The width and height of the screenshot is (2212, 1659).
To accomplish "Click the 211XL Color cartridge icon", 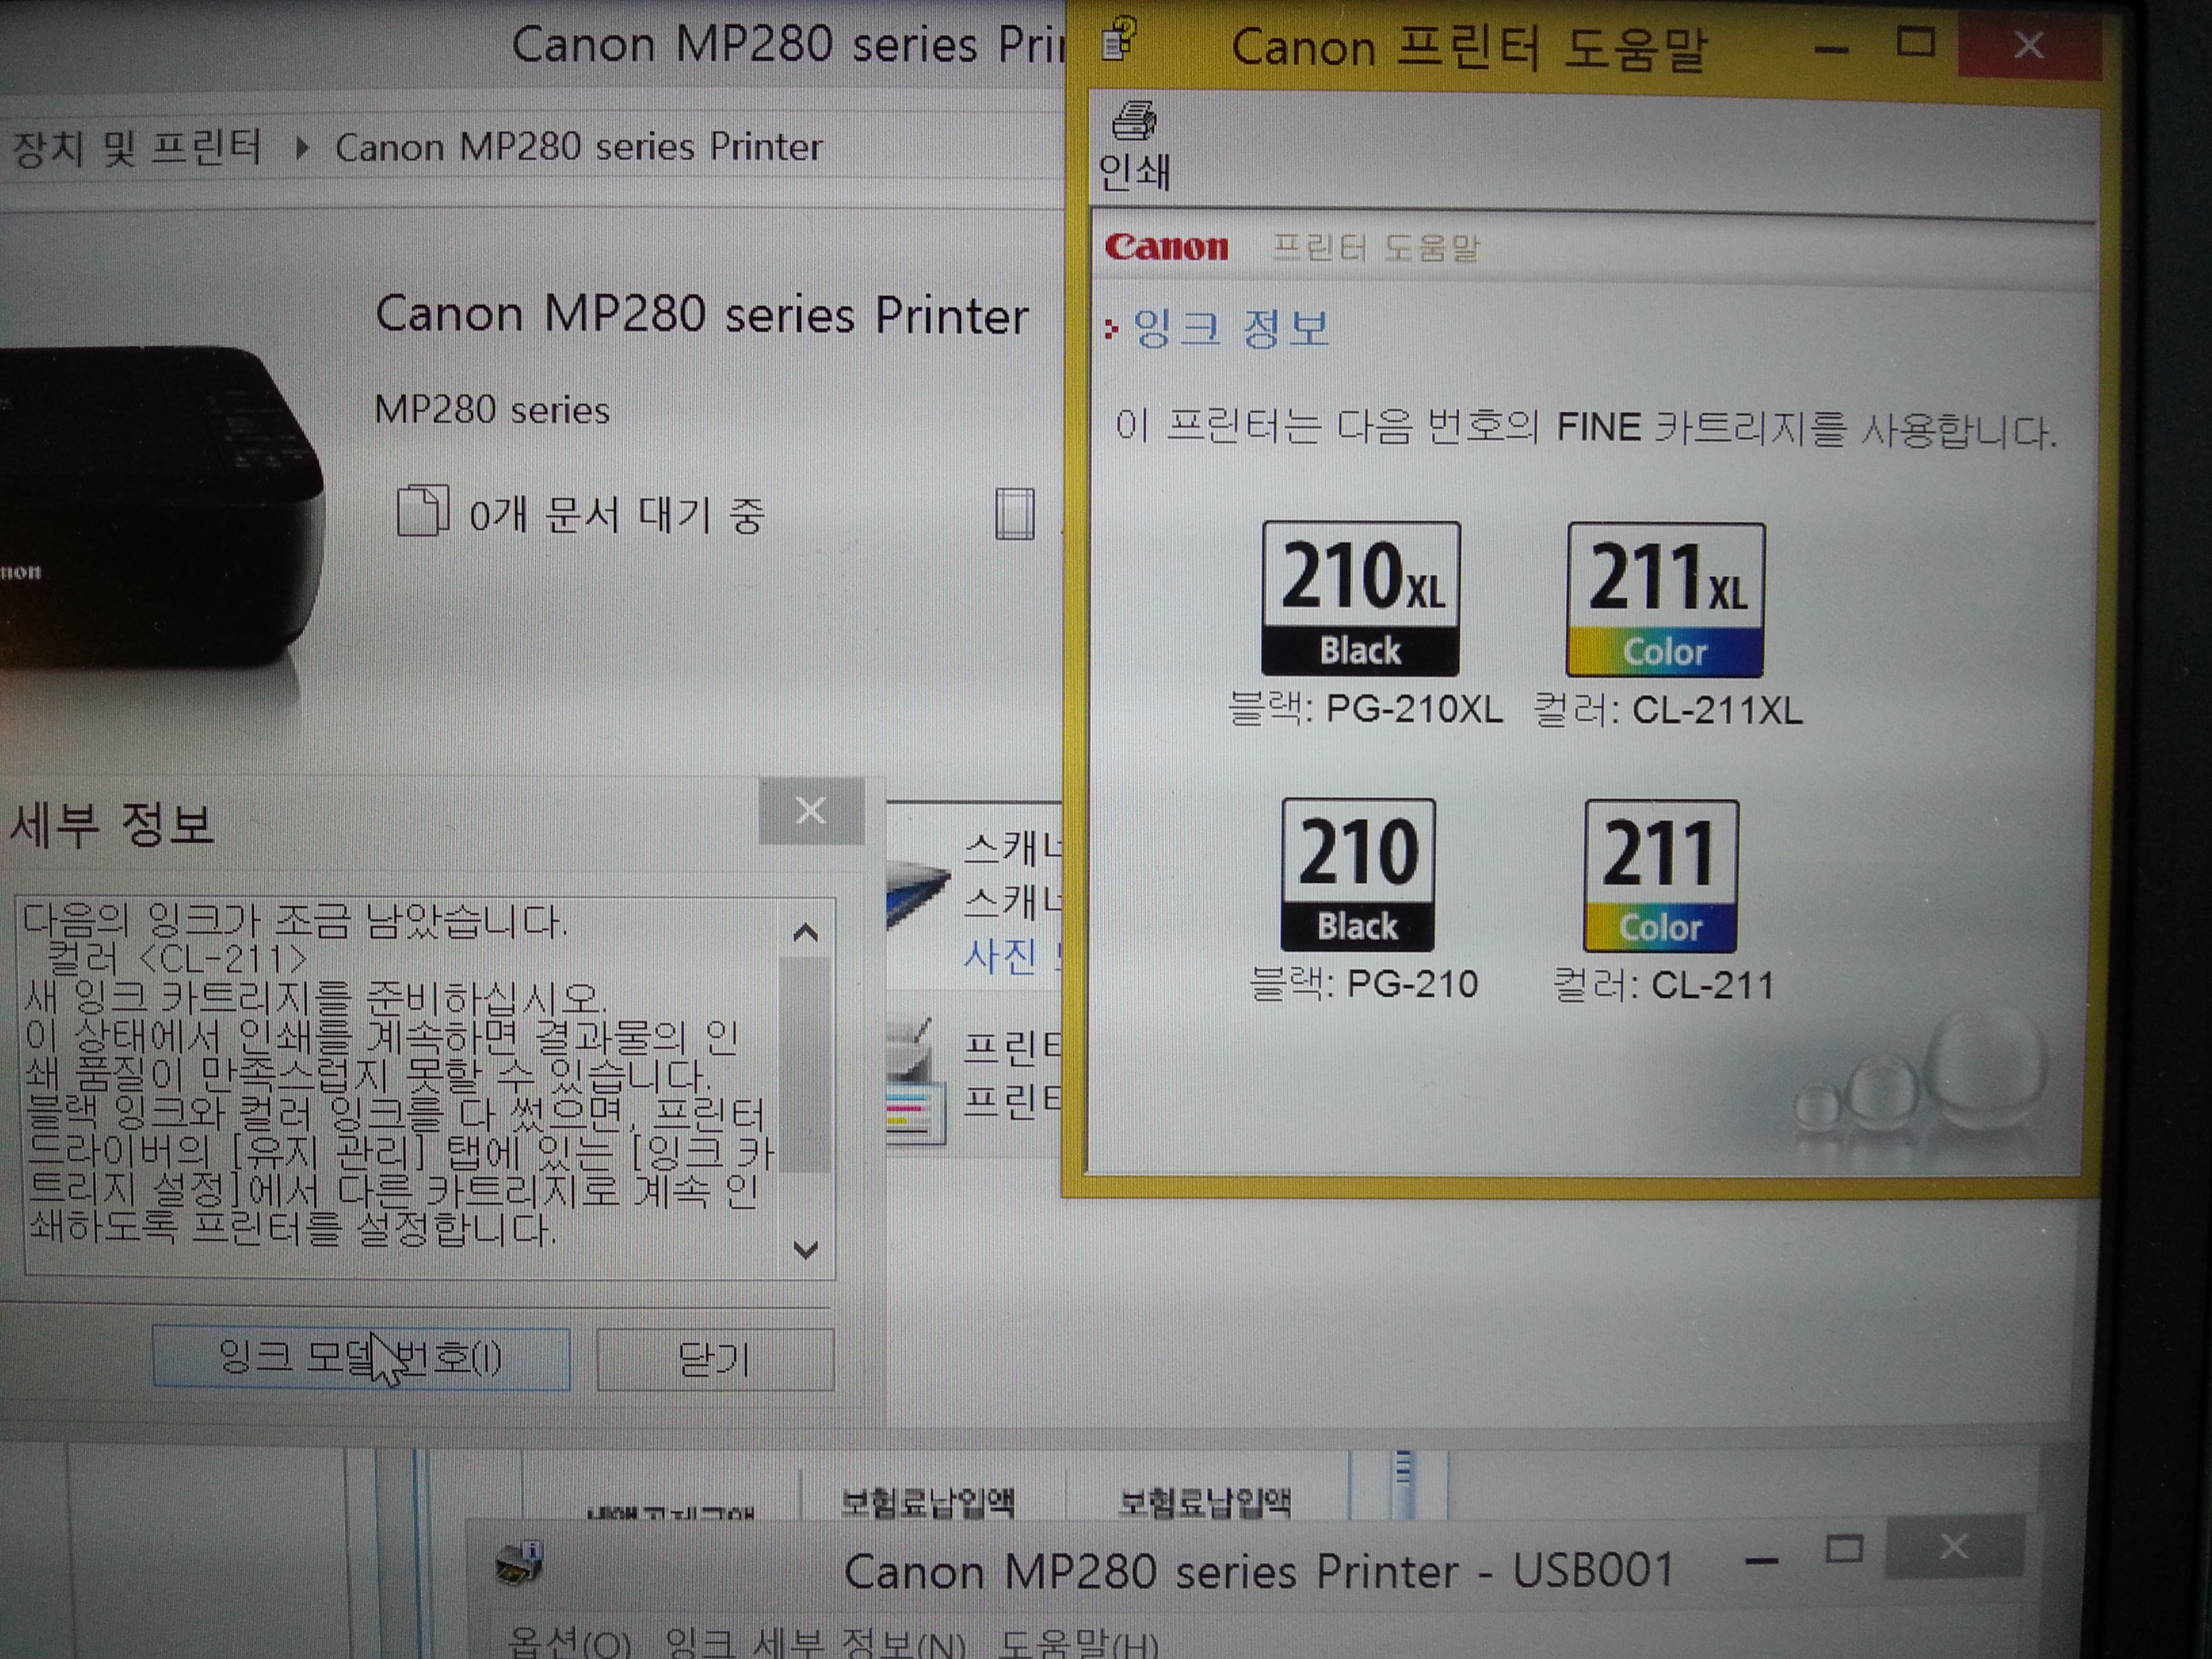I will point(1665,599).
